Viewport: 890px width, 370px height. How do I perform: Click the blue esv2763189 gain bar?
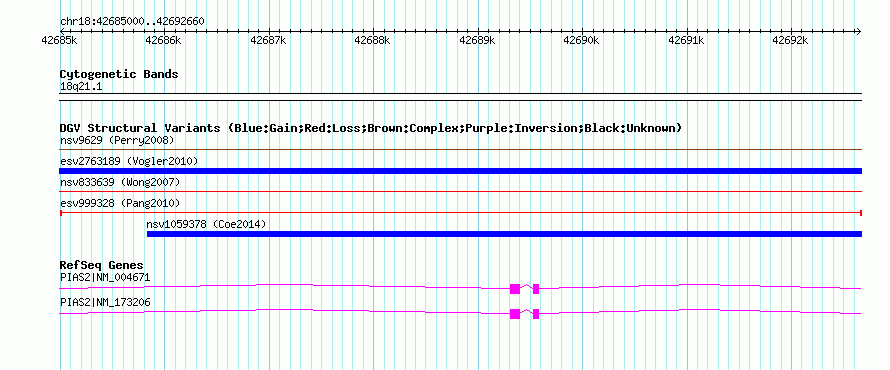460,171
